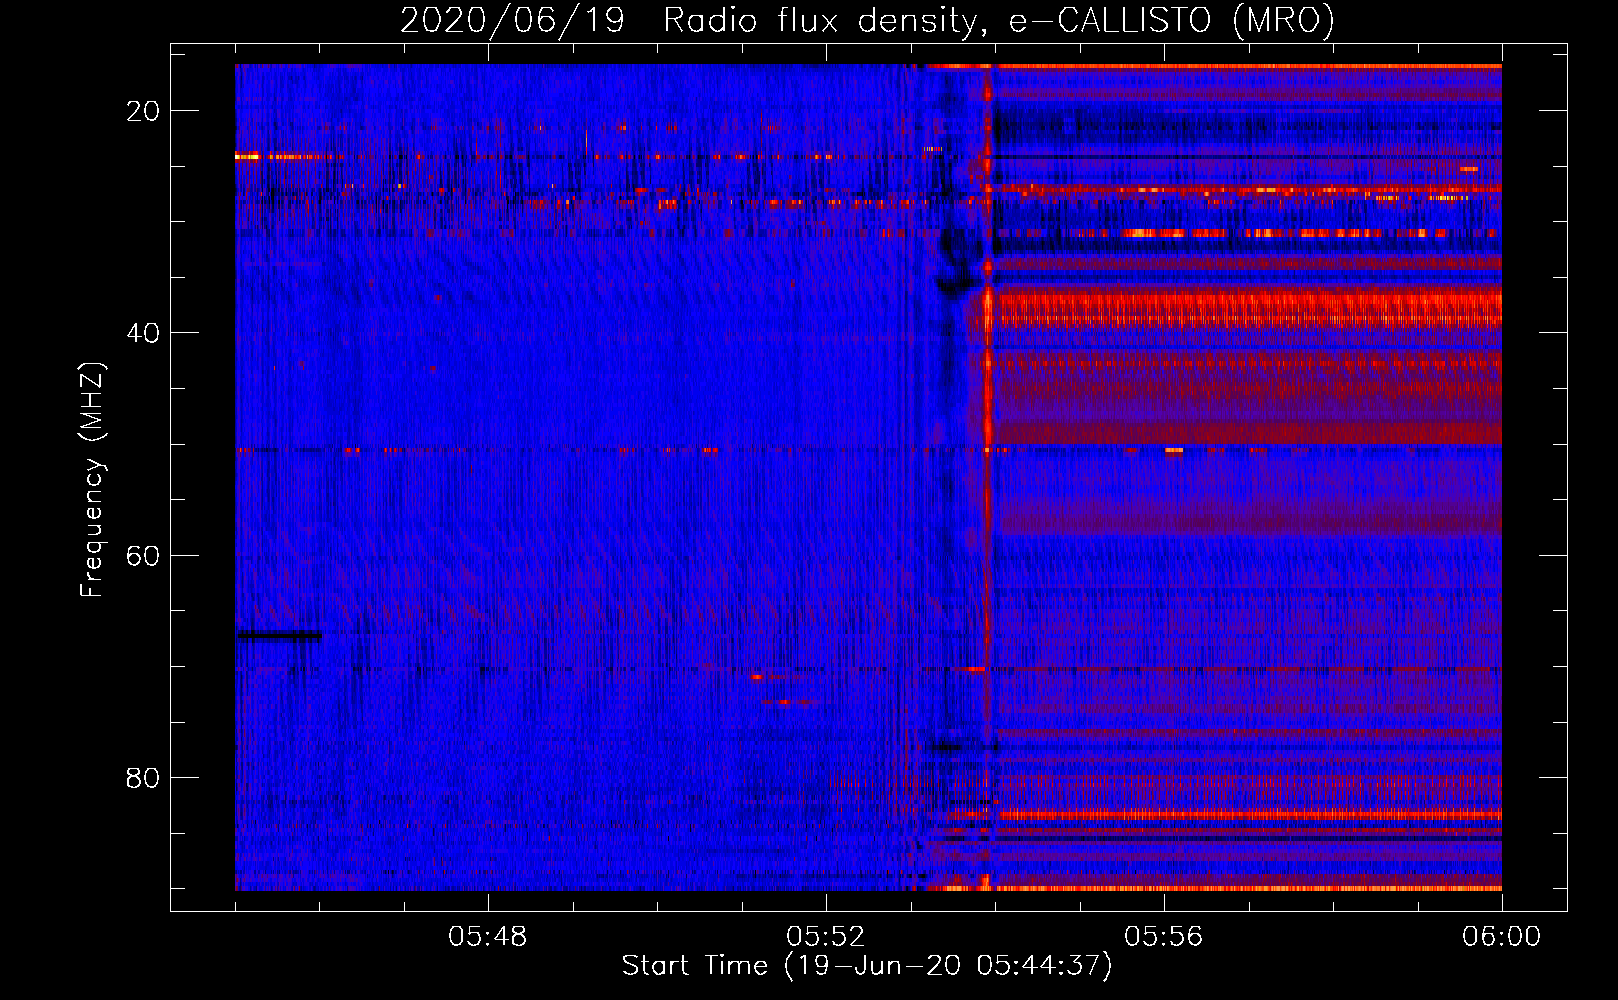Click the plot title 'Radio flux density, e-CALLISTO (MRO)'

(x=998, y=20)
